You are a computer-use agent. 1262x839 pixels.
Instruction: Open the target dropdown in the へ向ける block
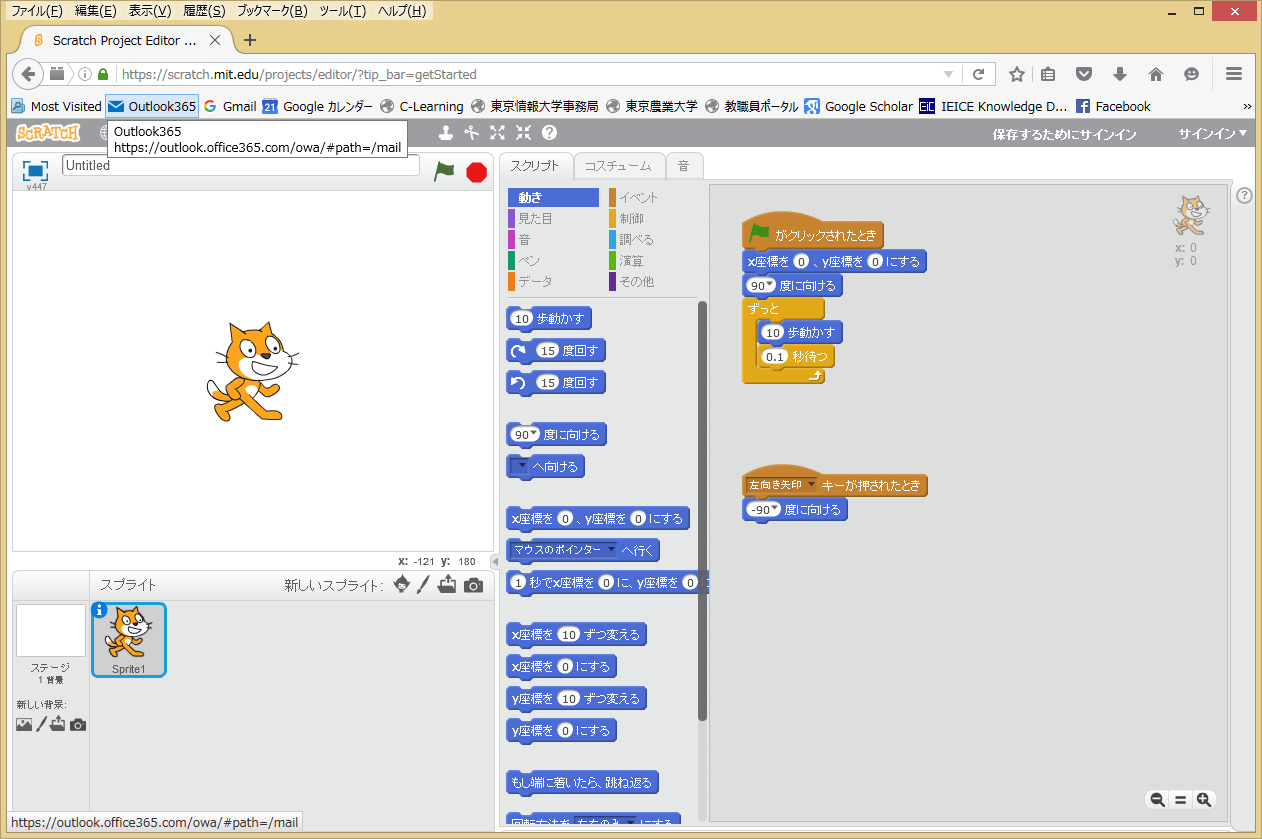(x=521, y=466)
